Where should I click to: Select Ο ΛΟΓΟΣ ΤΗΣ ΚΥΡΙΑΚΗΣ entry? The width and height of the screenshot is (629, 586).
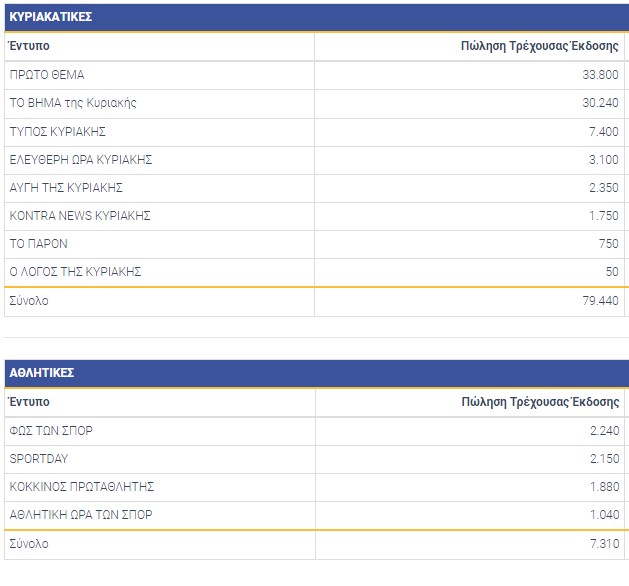coord(75,271)
